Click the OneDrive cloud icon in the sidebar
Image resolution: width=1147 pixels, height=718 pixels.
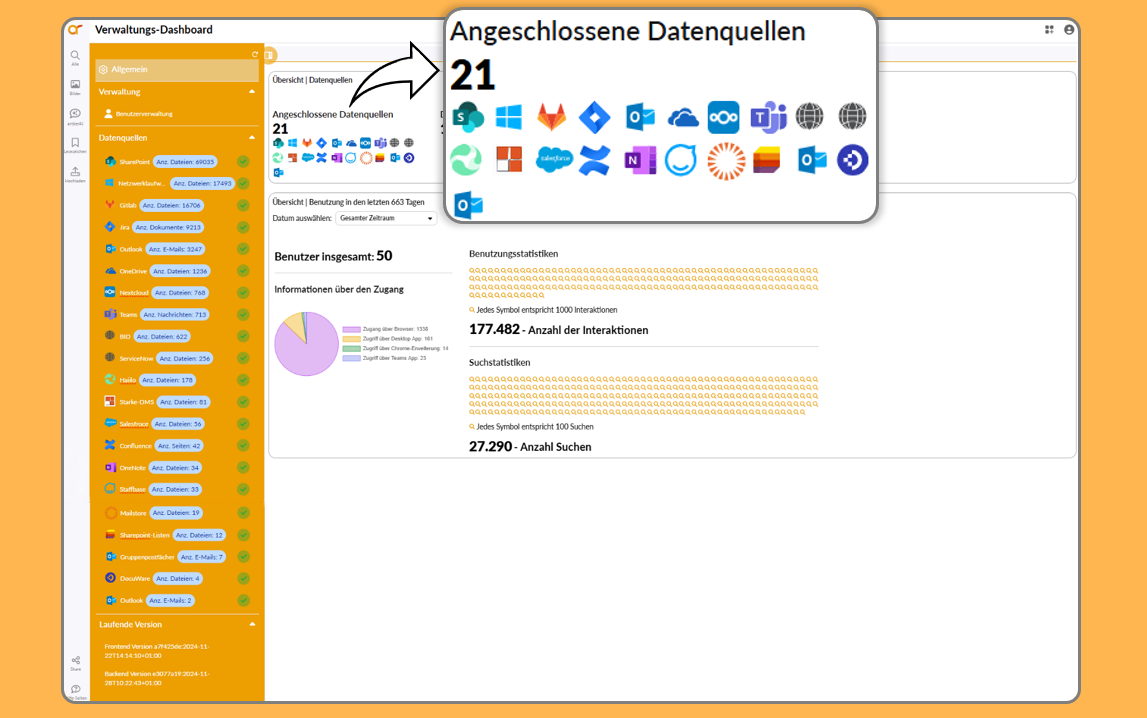[x=110, y=271]
